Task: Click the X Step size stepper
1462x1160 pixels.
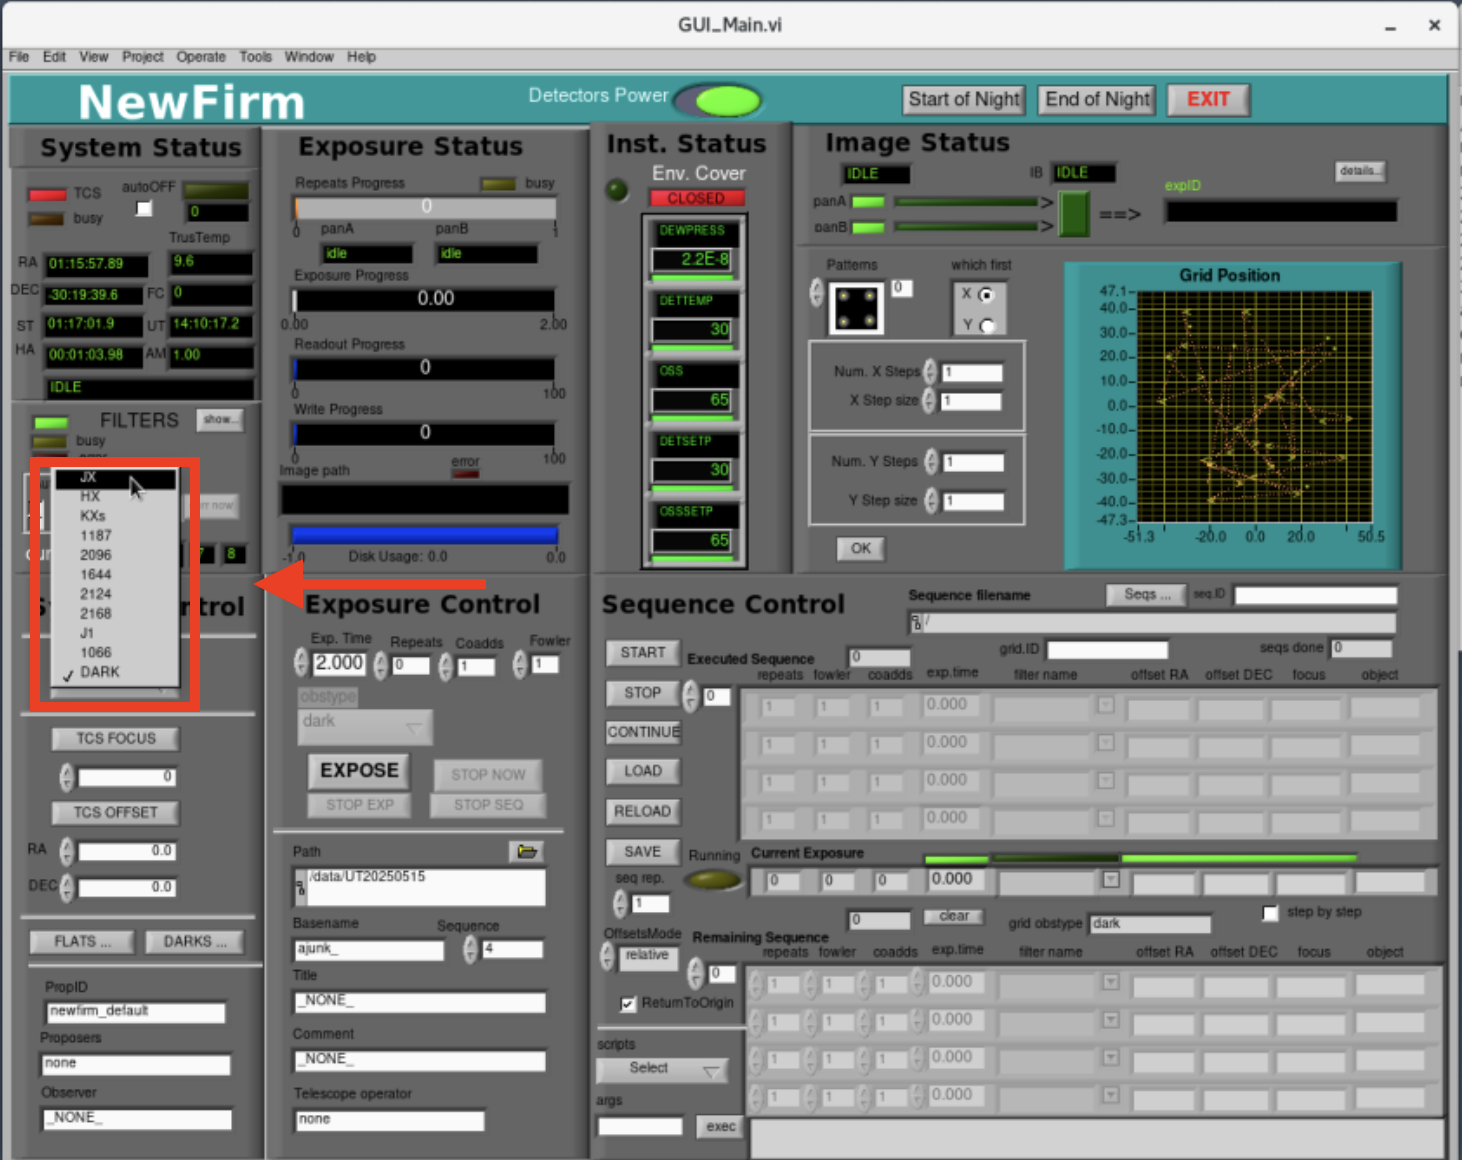Action: click(x=929, y=400)
